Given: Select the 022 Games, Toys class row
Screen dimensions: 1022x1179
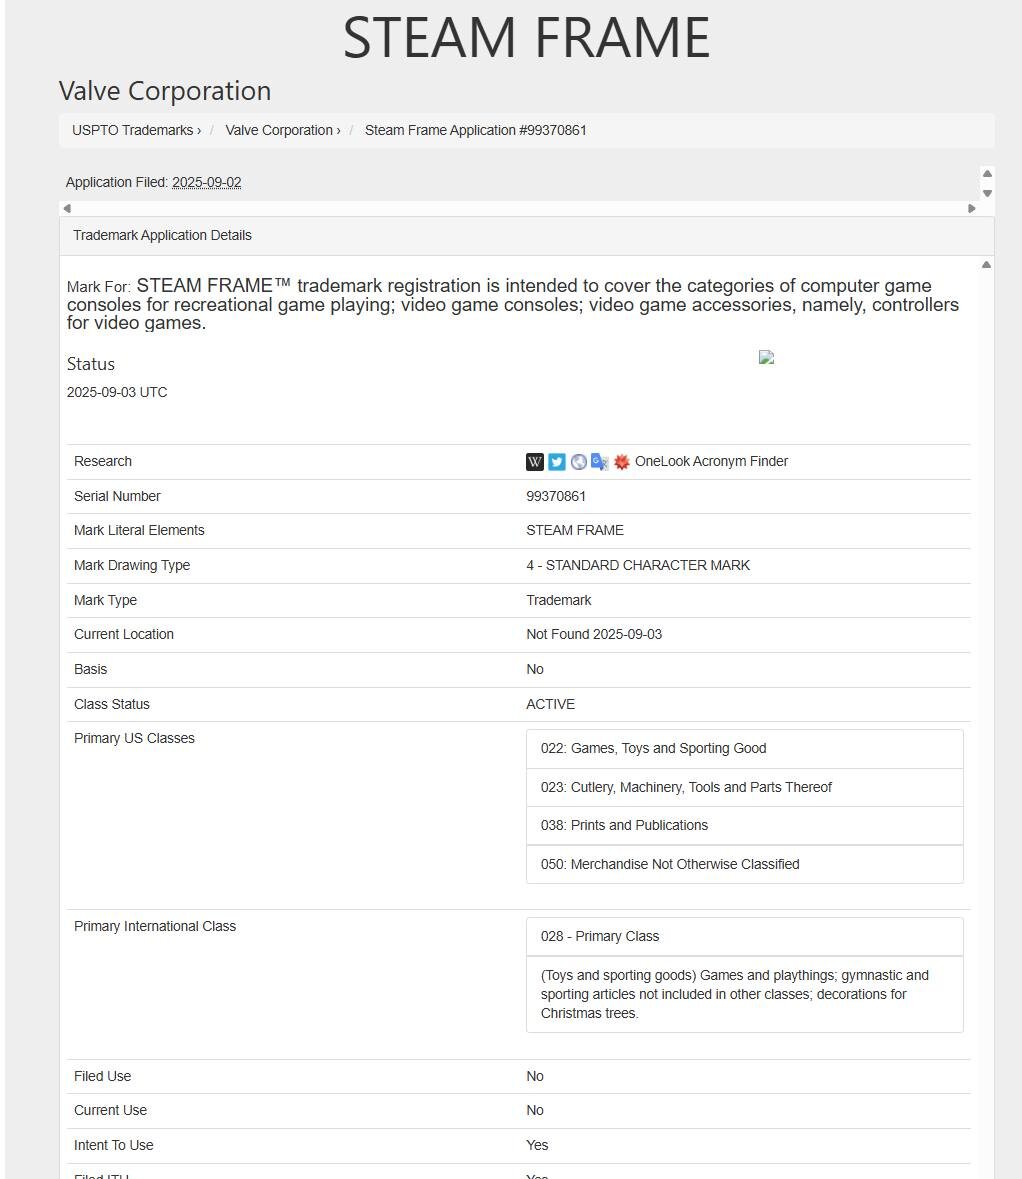Looking at the screenshot, I should [745, 749].
